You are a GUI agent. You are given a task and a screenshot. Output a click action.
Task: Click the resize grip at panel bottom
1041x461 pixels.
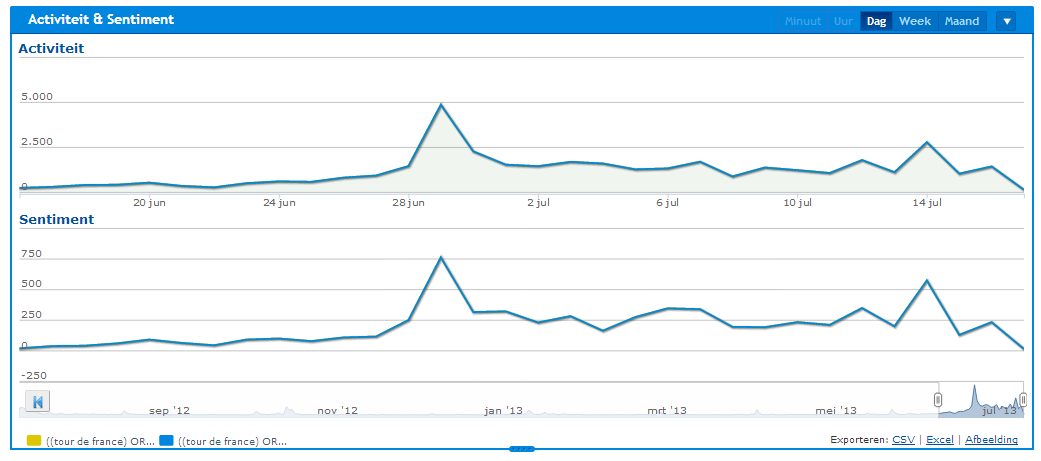click(520, 449)
